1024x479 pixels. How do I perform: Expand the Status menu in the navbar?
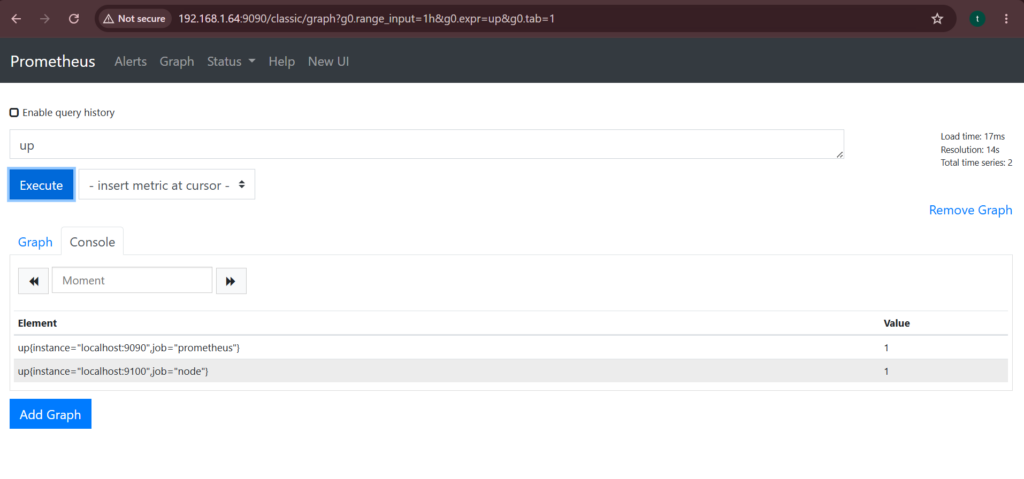click(231, 61)
